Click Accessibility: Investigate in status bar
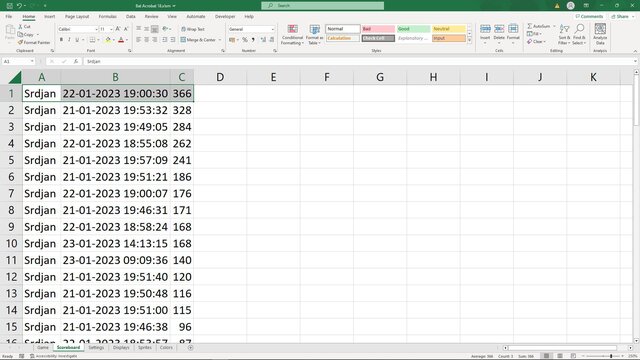 click(x=53, y=356)
